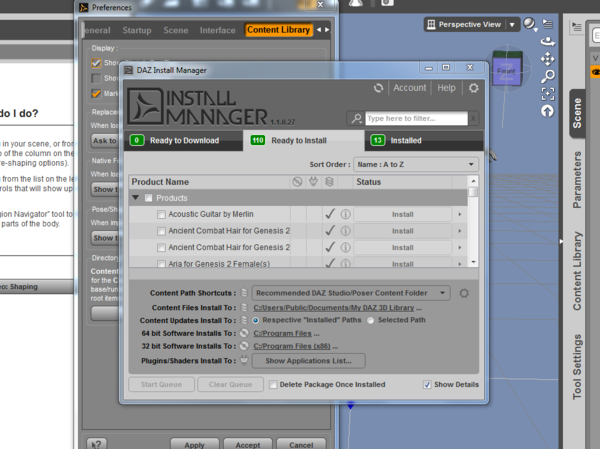This screenshot has height=449, width=600.
Task: Click the refresh icon in Install Manager
Action: click(x=378, y=88)
